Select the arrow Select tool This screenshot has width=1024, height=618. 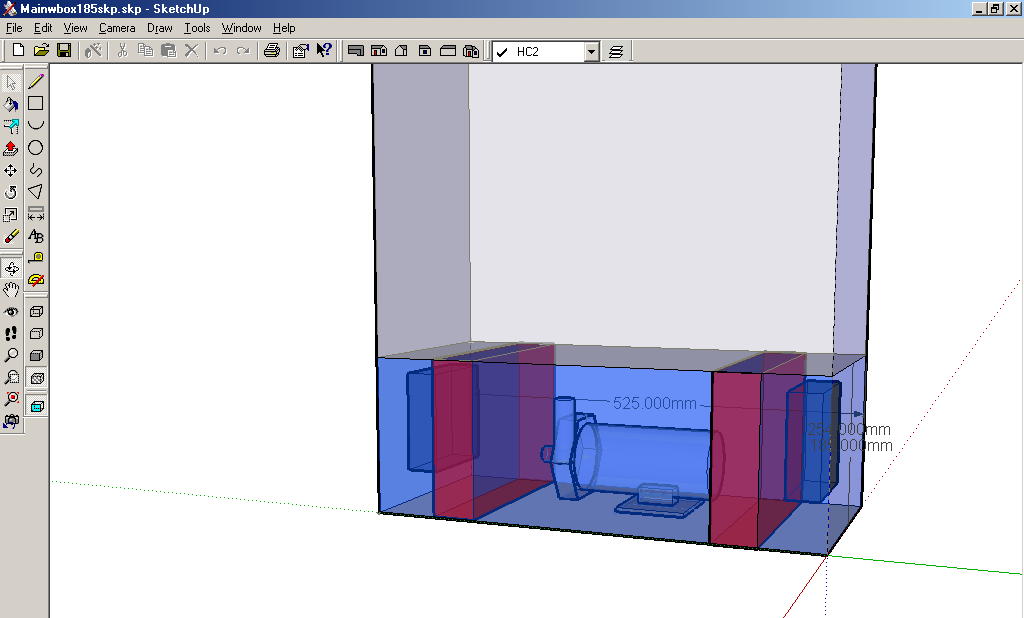11,82
